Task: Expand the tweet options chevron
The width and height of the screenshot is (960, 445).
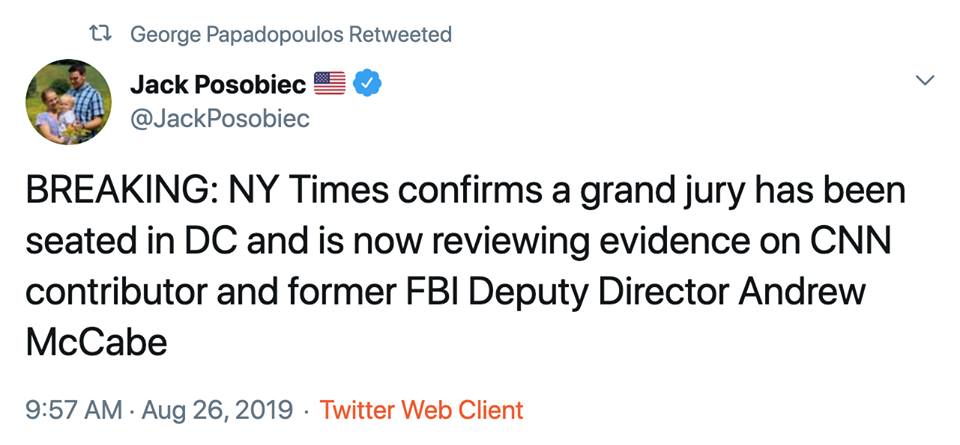Action: pyautogui.click(x=924, y=80)
